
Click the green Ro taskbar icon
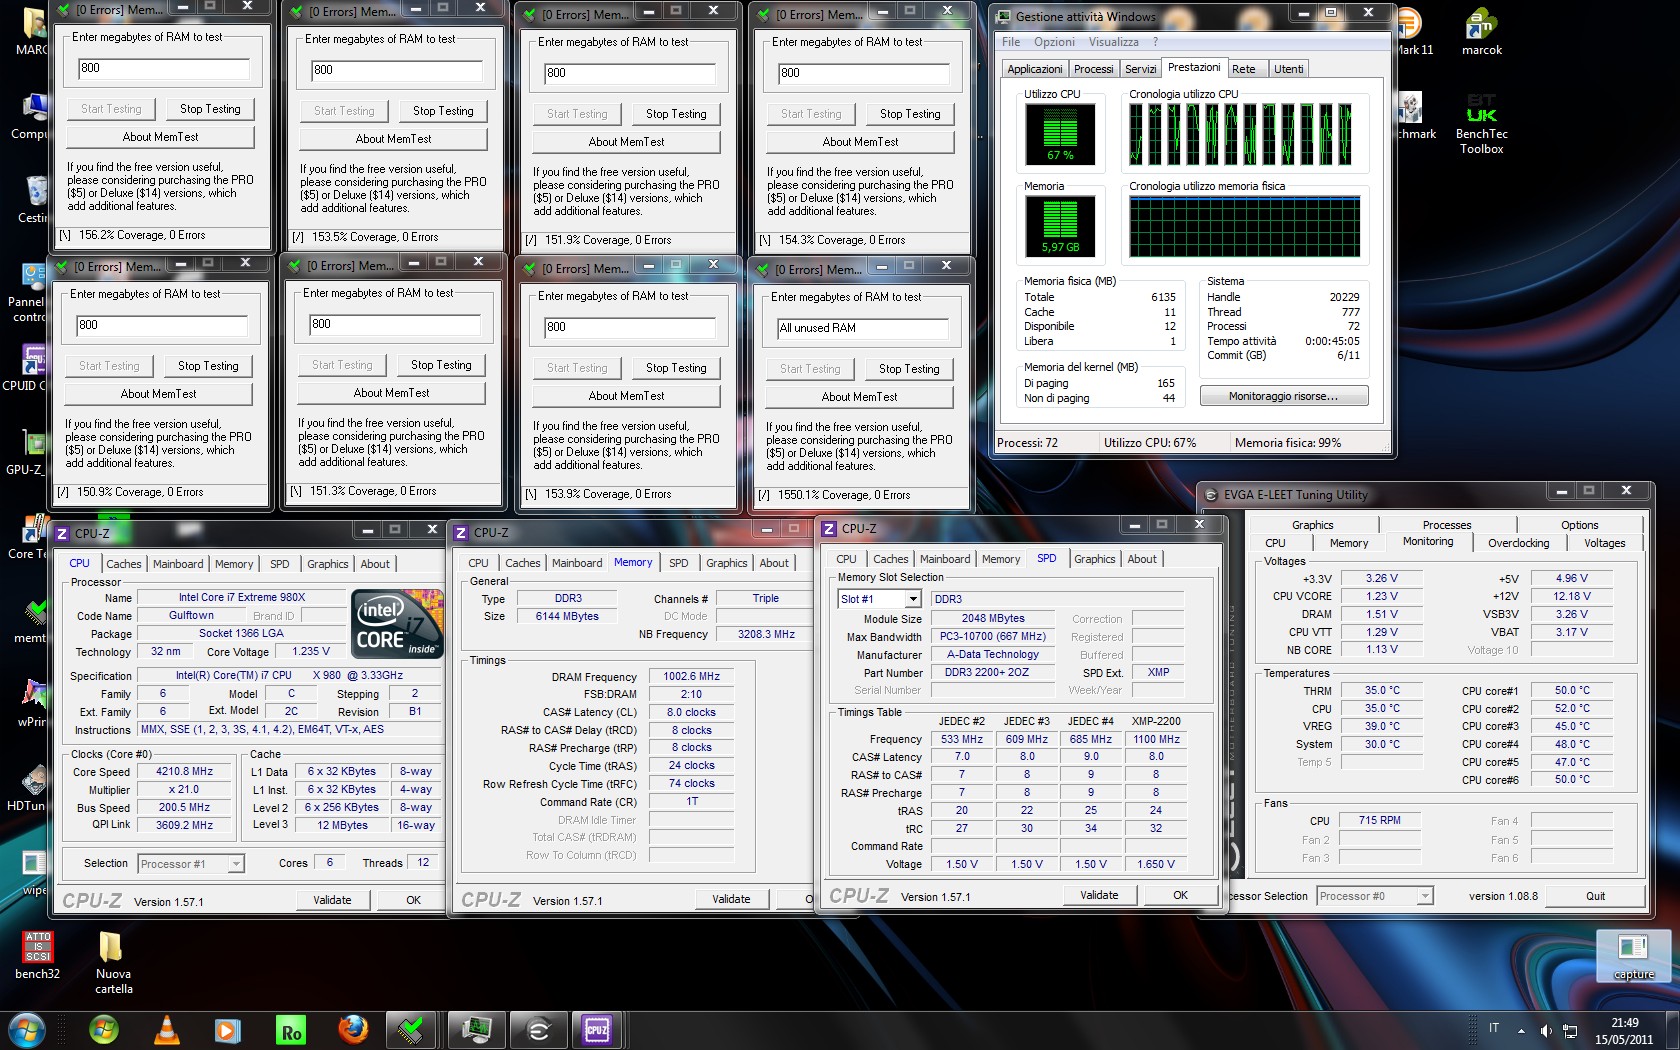[290, 1030]
